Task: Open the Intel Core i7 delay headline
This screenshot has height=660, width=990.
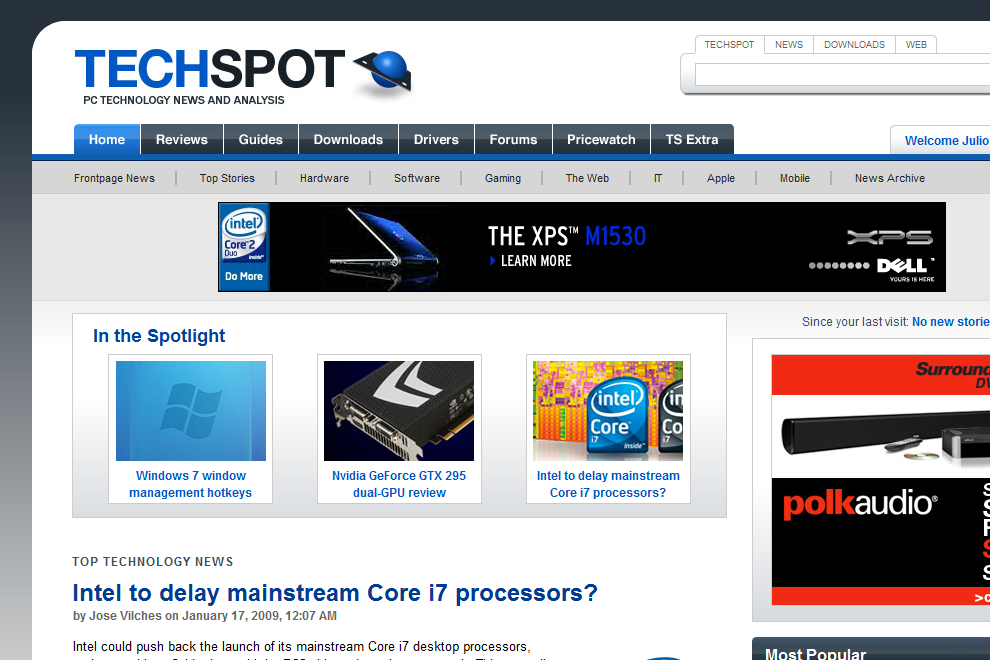Action: point(335,593)
